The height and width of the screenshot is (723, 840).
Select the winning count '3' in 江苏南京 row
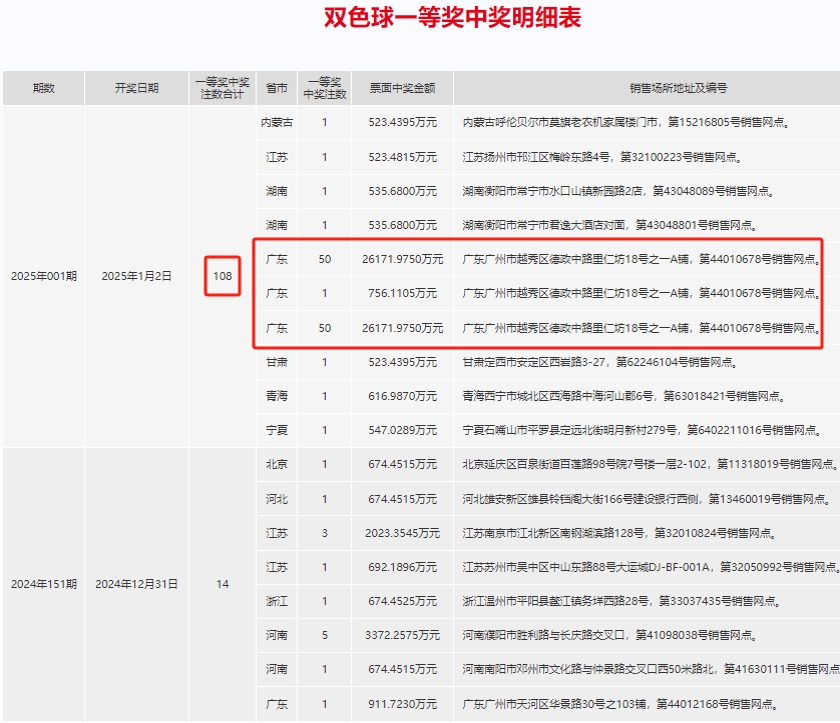(x=325, y=533)
